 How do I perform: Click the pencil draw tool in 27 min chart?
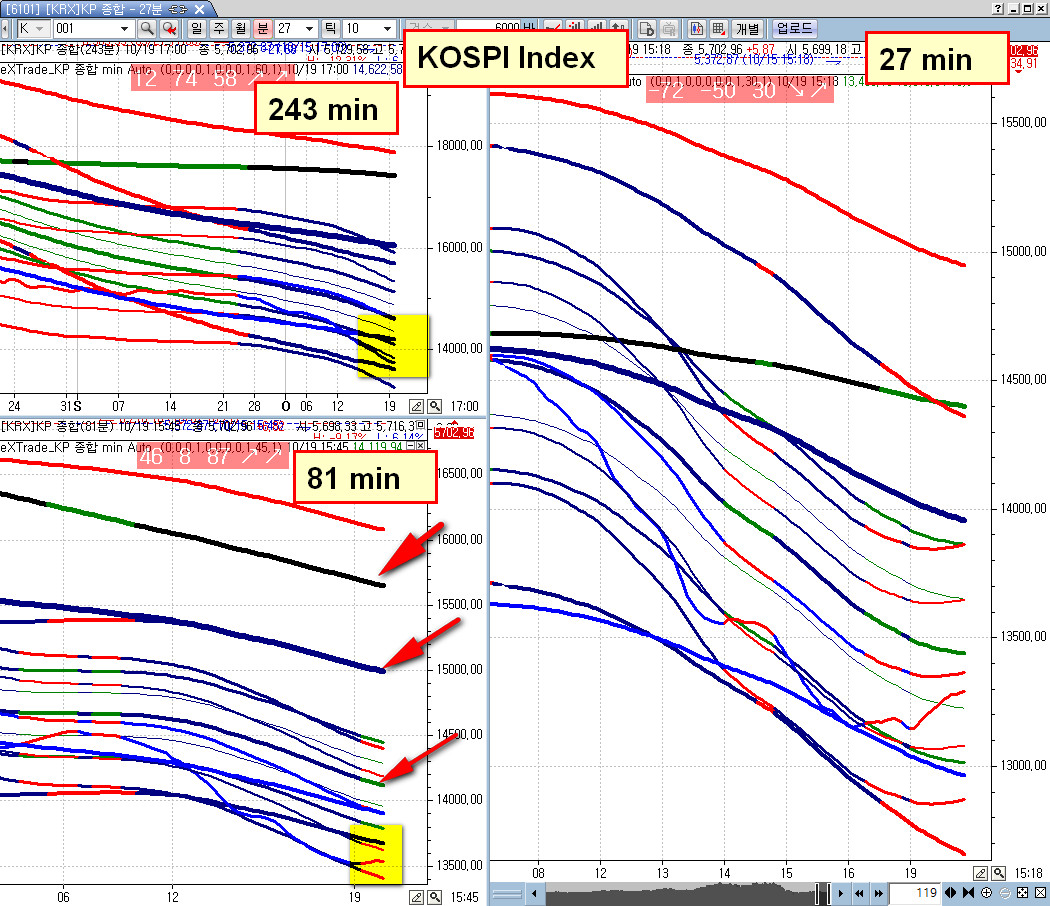(980, 873)
